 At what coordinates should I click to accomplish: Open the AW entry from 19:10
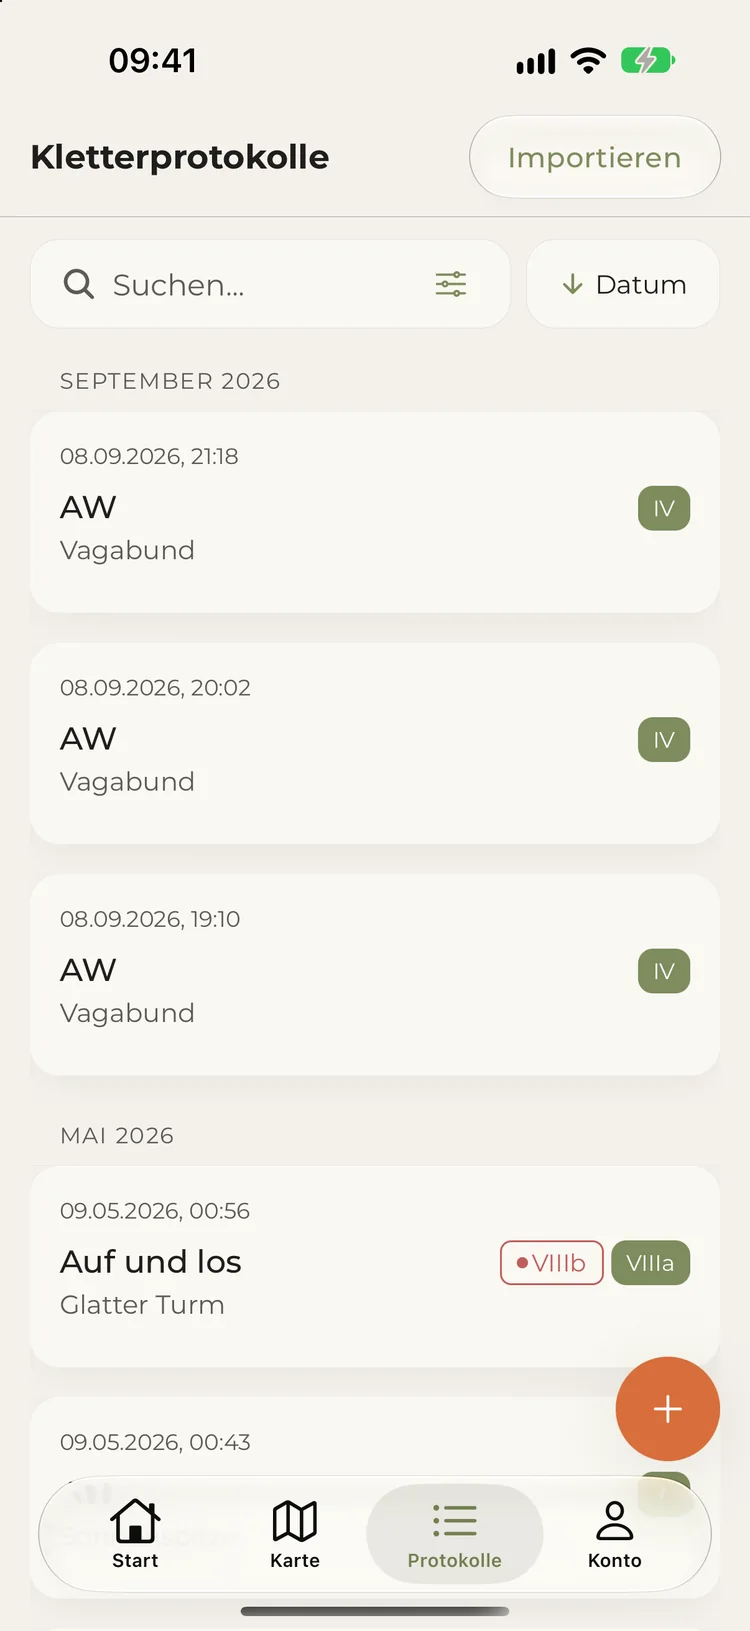(x=375, y=975)
